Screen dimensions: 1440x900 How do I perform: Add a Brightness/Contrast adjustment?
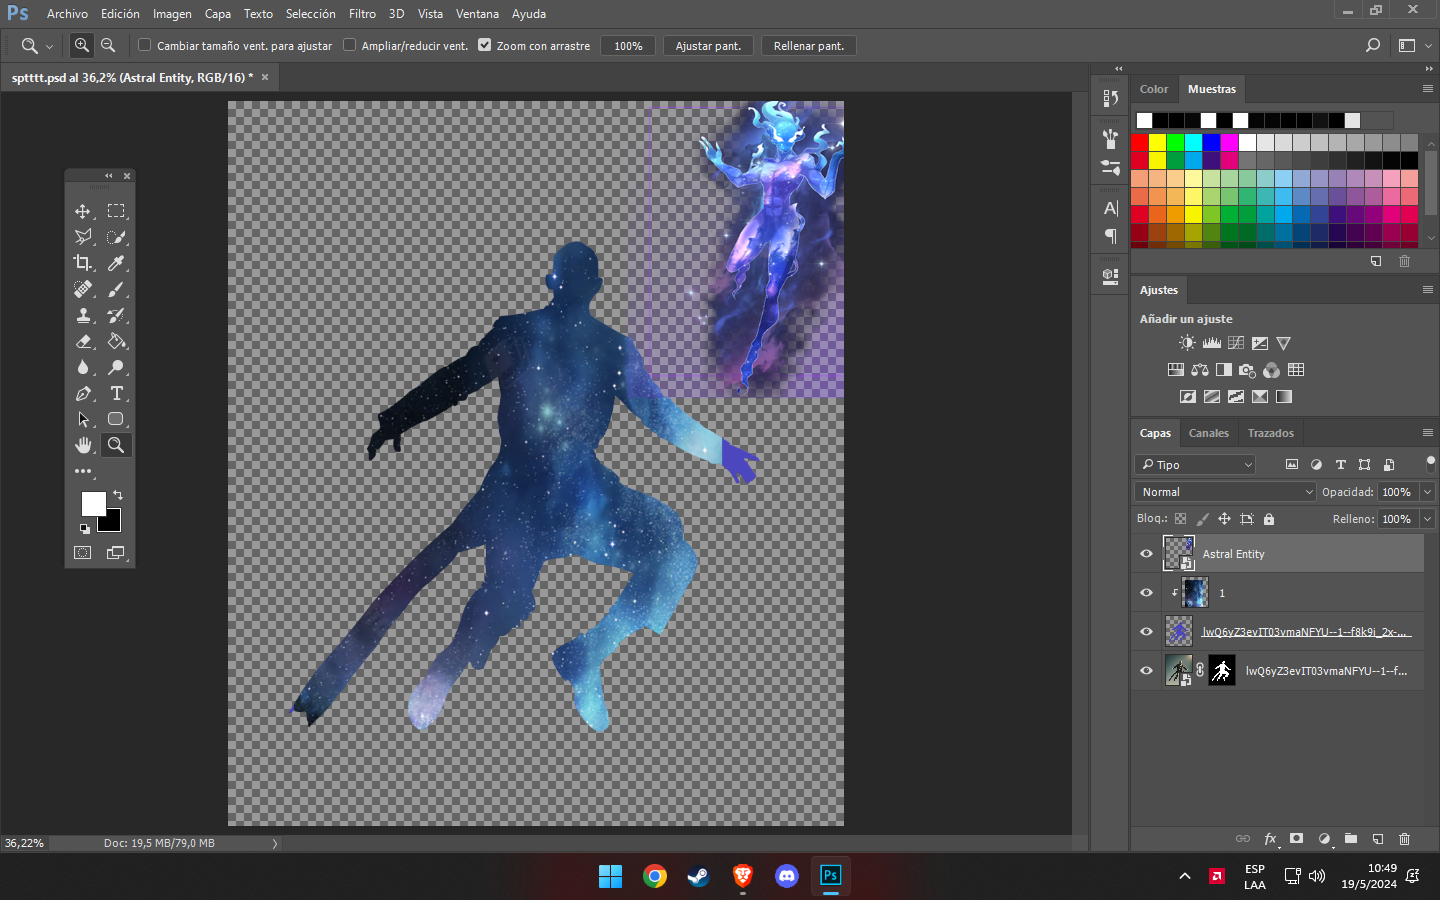pos(1187,343)
